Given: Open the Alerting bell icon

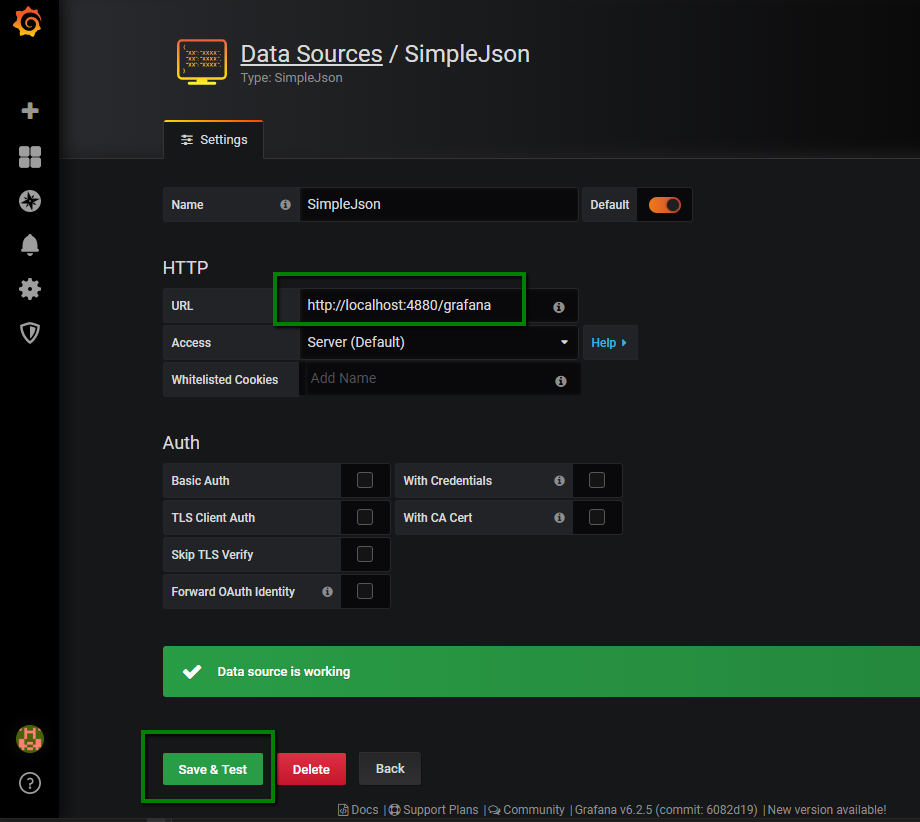Looking at the screenshot, I should click(x=30, y=245).
